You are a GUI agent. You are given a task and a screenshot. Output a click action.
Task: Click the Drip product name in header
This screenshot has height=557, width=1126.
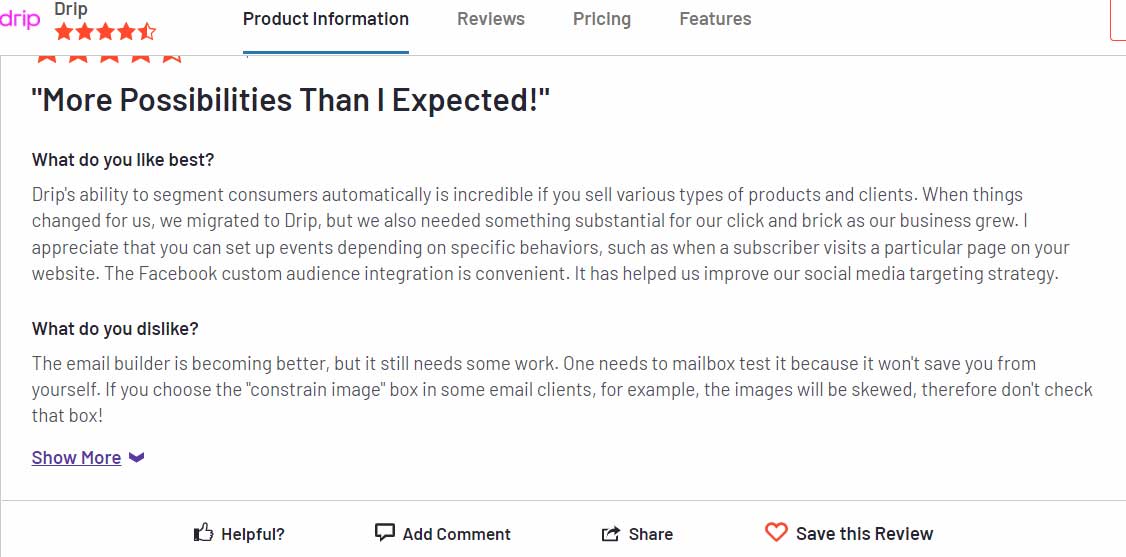(71, 10)
